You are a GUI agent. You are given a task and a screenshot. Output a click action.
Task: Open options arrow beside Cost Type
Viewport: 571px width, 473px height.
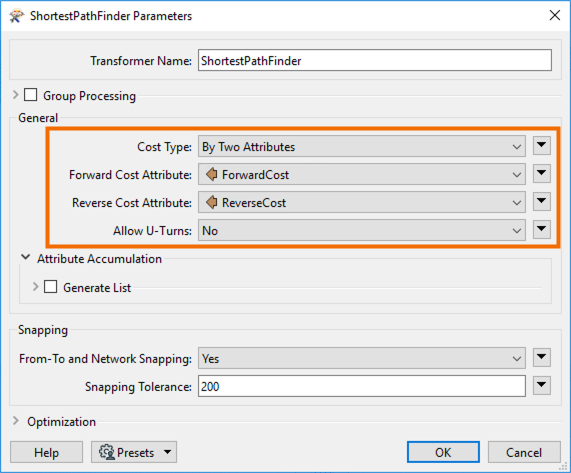pyautogui.click(x=542, y=146)
